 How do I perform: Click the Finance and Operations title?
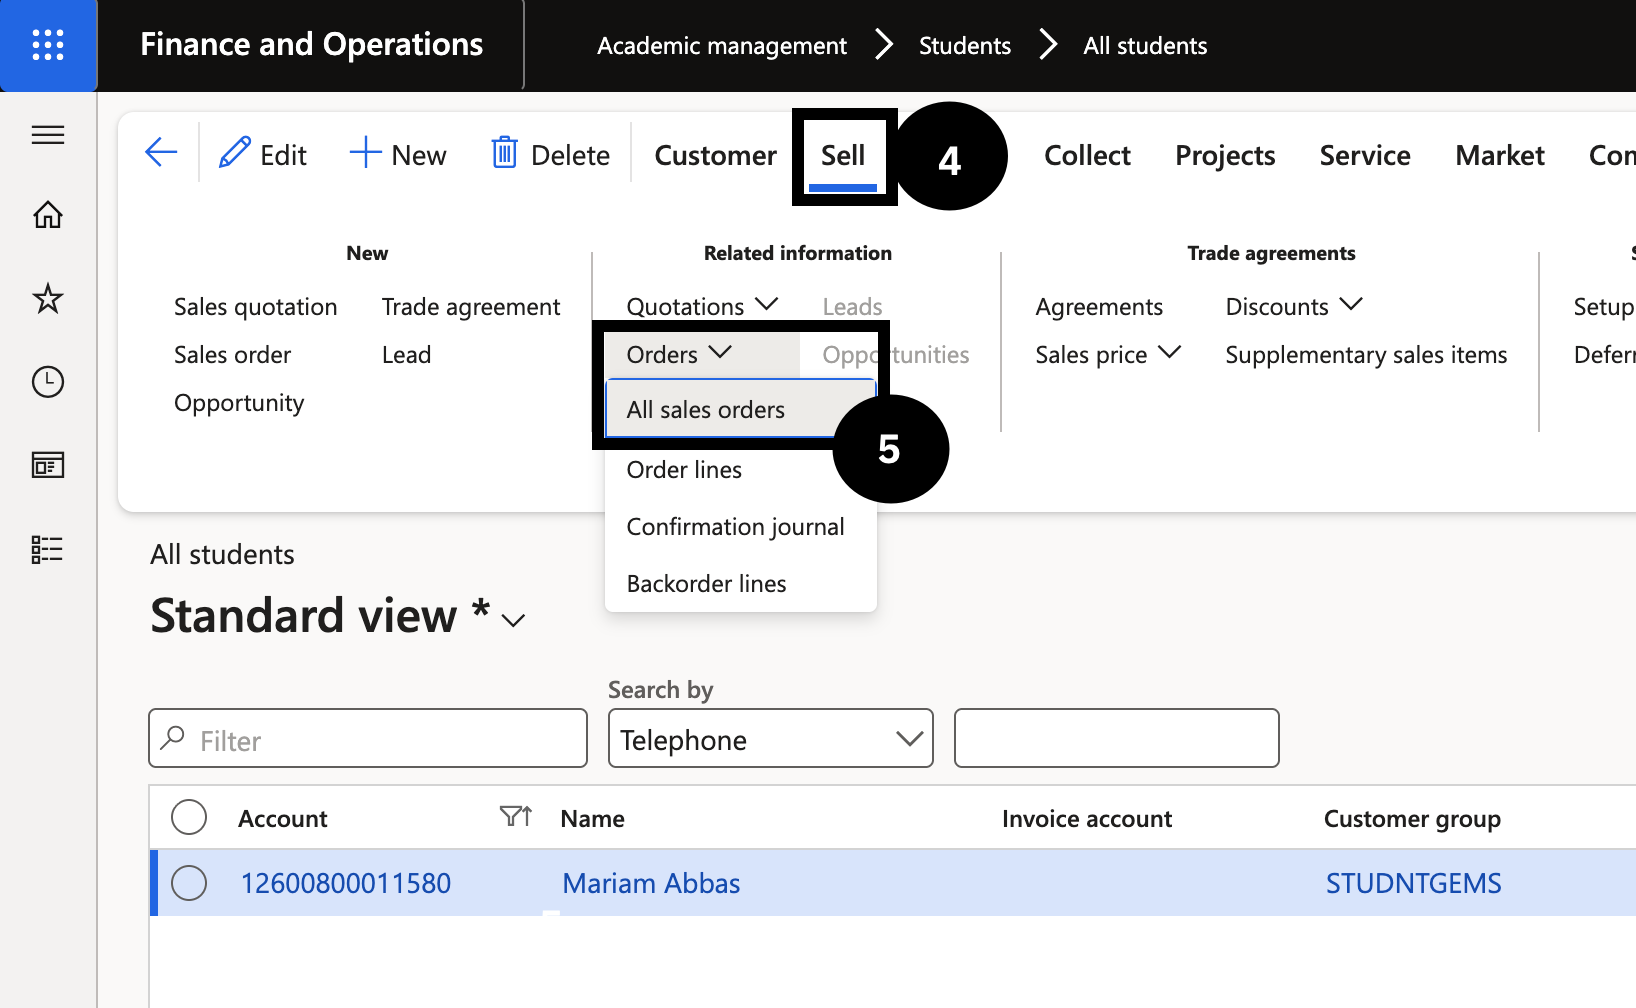(x=311, y=44)
